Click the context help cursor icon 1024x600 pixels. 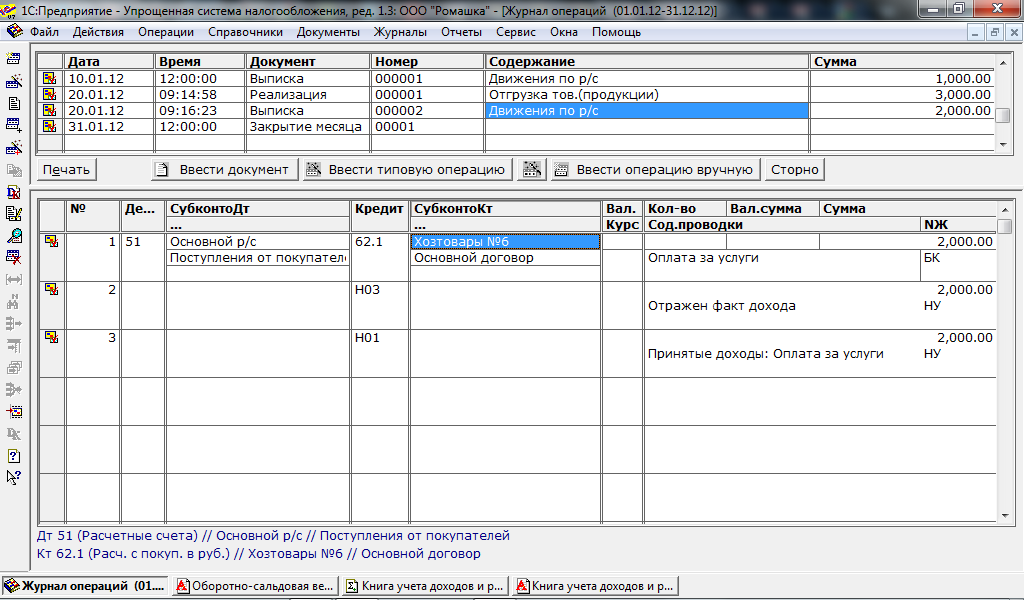click(14, 477)
